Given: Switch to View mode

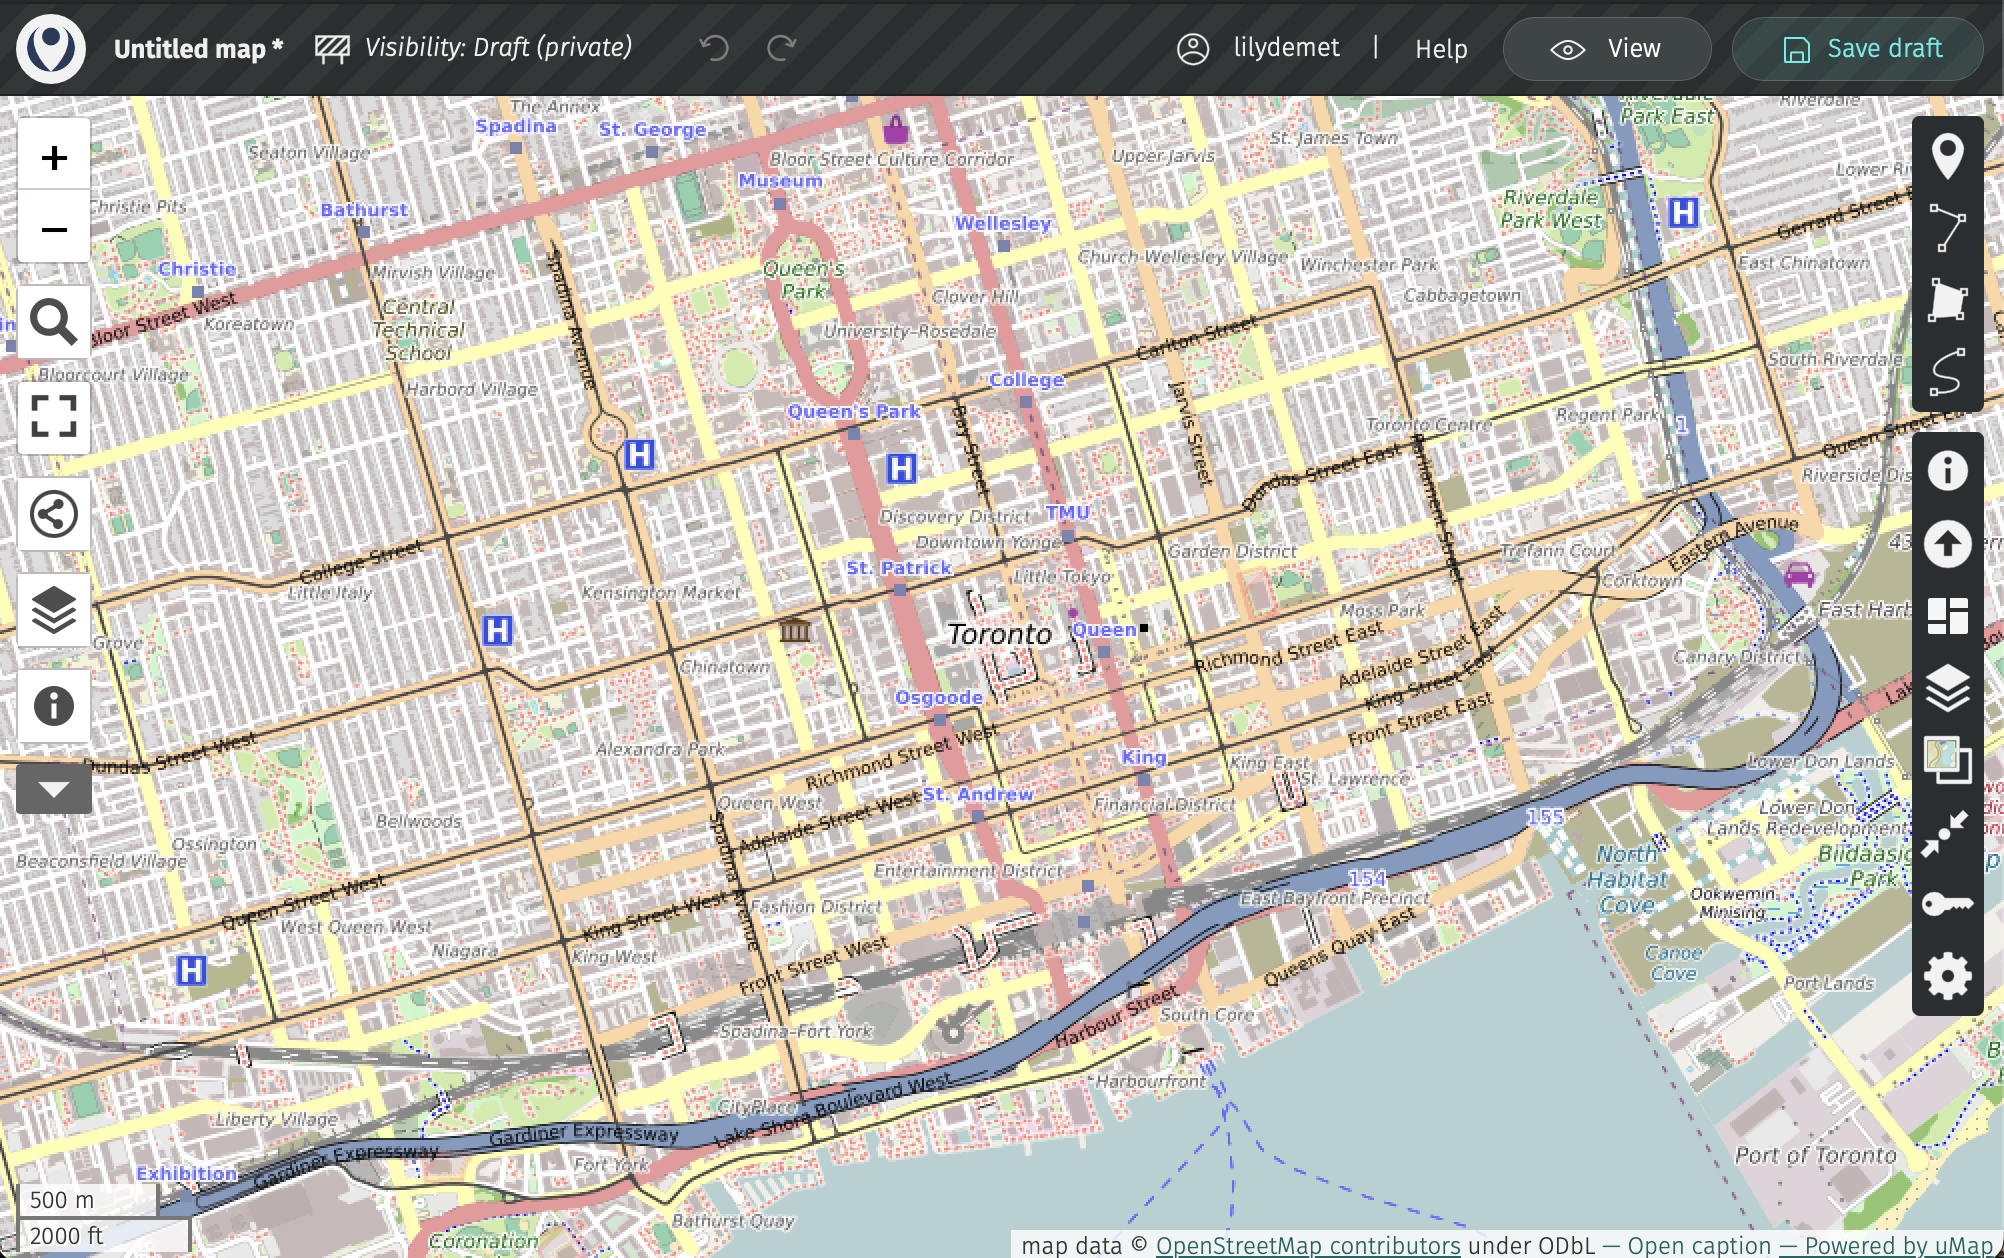Looking at the screenshot, I should (x=1606, y=49).
